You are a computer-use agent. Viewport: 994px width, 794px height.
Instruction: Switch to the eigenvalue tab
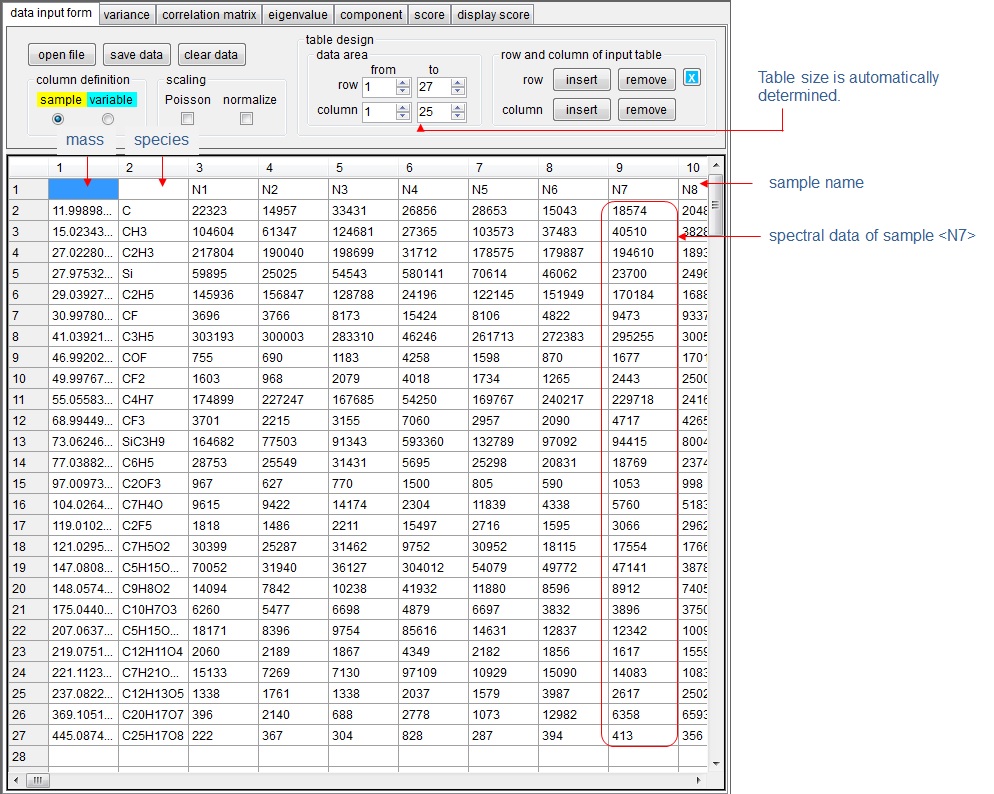(300, 14)
